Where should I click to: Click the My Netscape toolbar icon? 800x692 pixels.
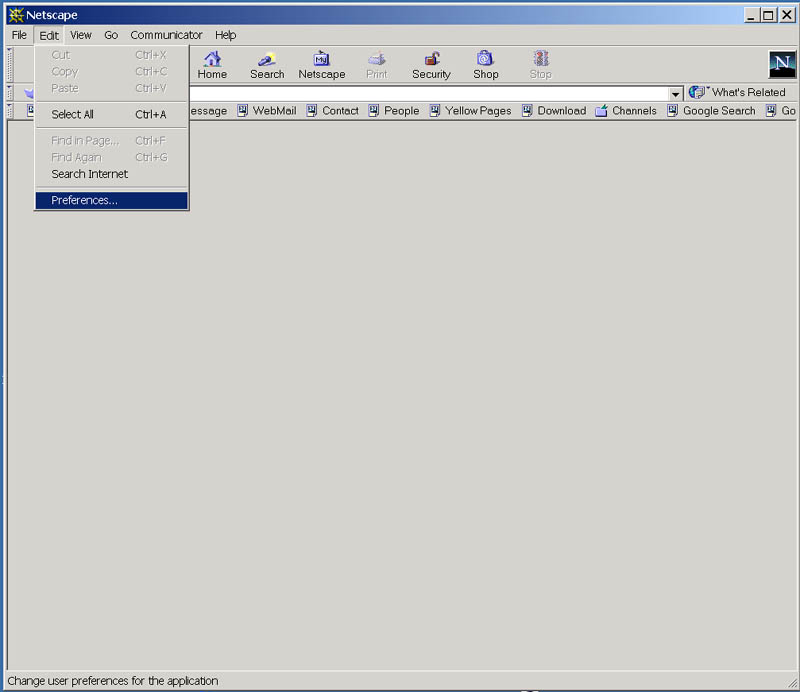pos(321,59)
